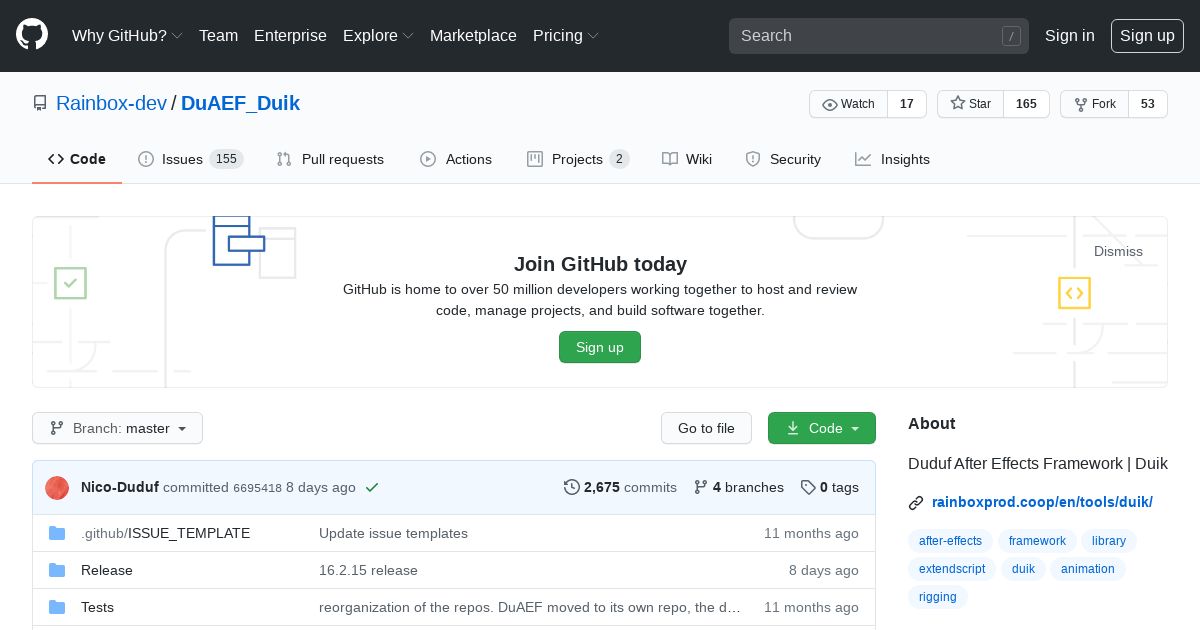The width and height of the screenshot is (1200, 630).
Task: Open the Nico-Duduf author link
Action: coord(120,487)
